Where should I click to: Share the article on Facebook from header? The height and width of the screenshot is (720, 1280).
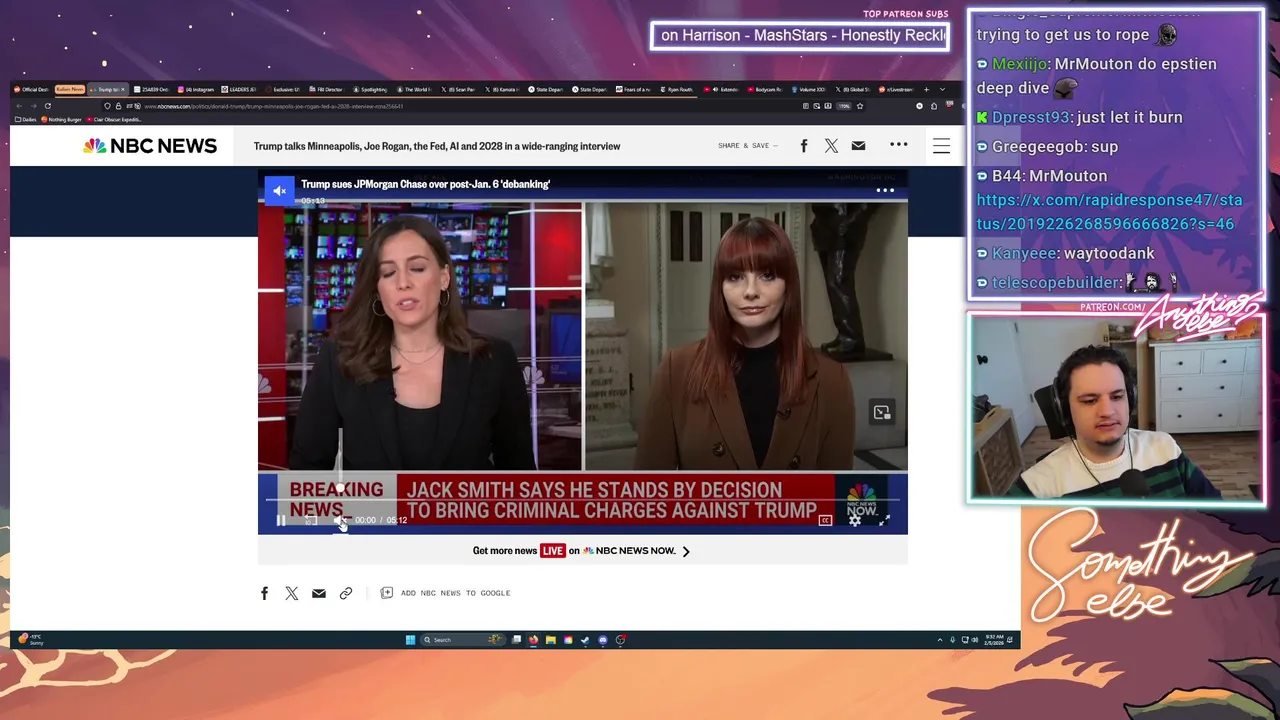point(804,146)
